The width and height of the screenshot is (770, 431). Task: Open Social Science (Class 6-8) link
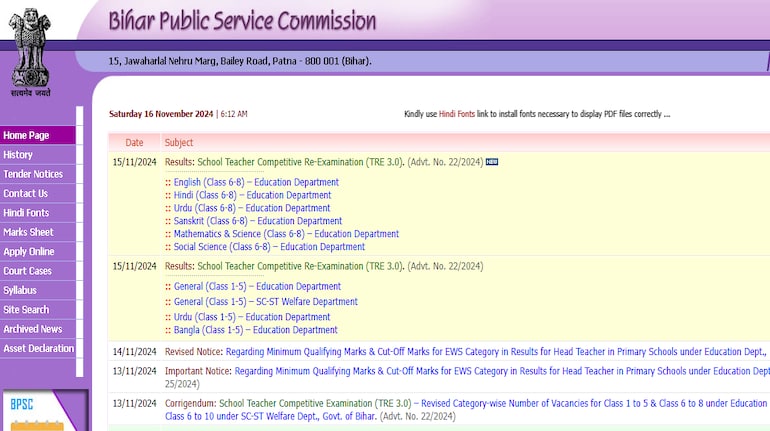pyautogui.click(x=269, y=247)
